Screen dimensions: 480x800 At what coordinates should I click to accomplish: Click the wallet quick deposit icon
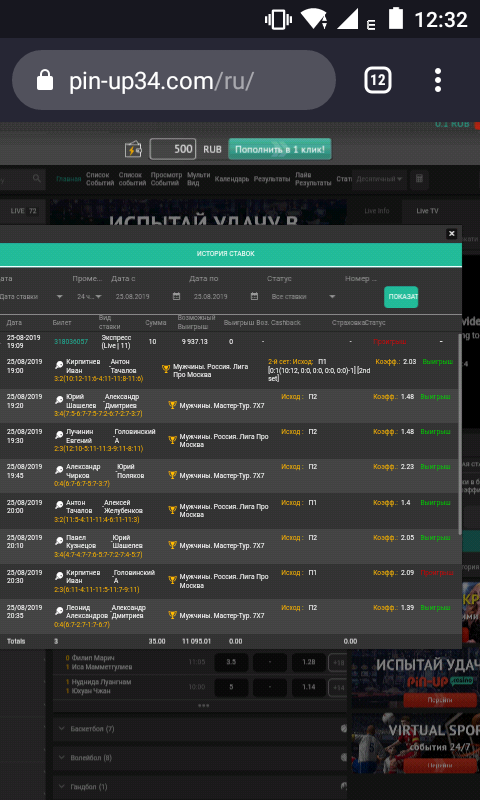pyautogui.click(x=133, y=149)
